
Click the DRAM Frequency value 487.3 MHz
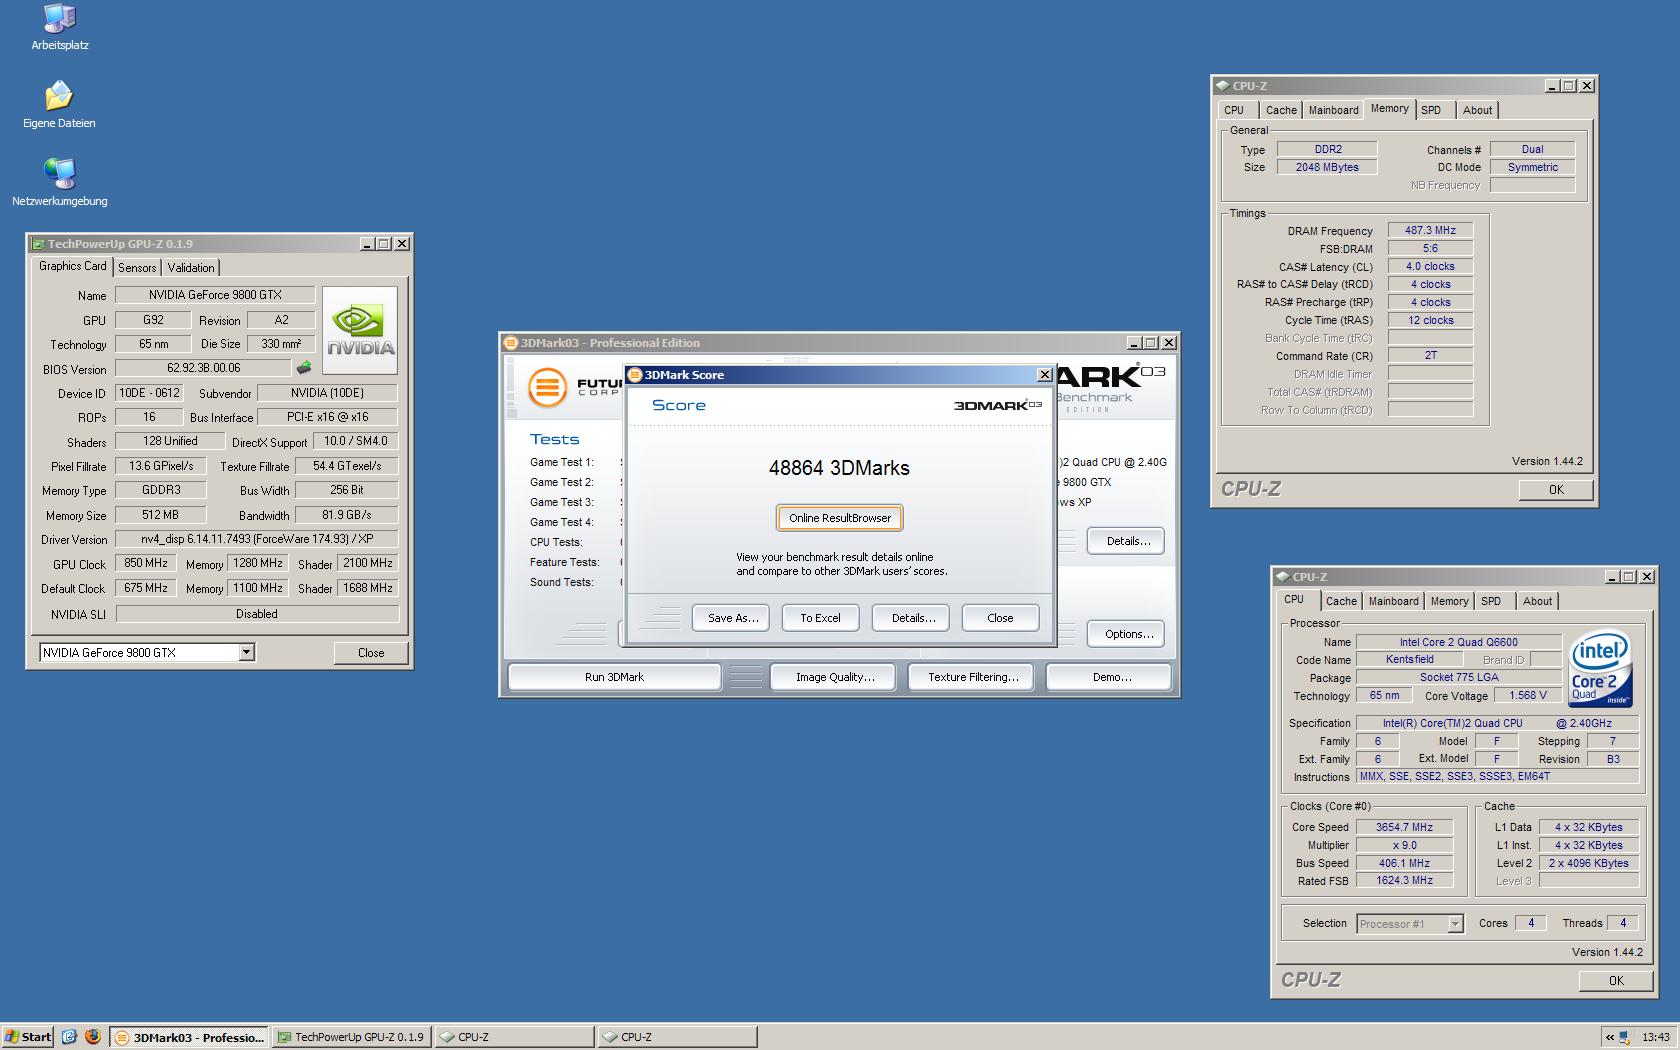point(1430,230)
